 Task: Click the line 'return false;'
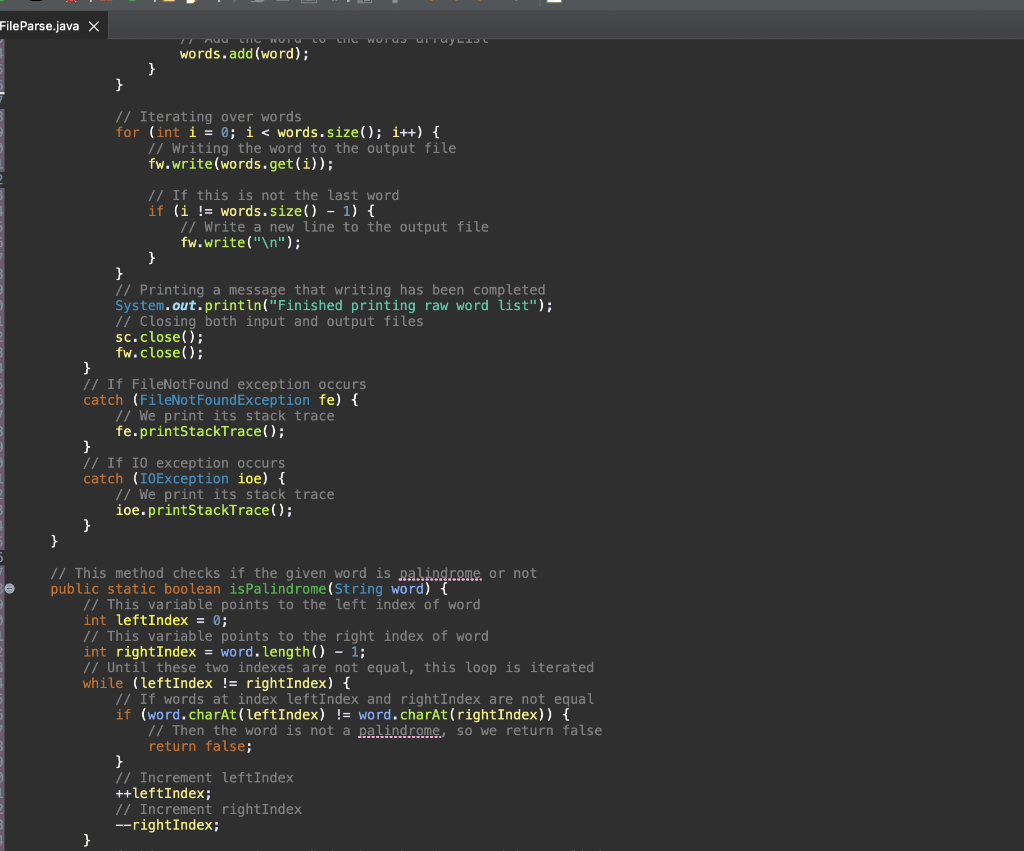pos(200,747)
